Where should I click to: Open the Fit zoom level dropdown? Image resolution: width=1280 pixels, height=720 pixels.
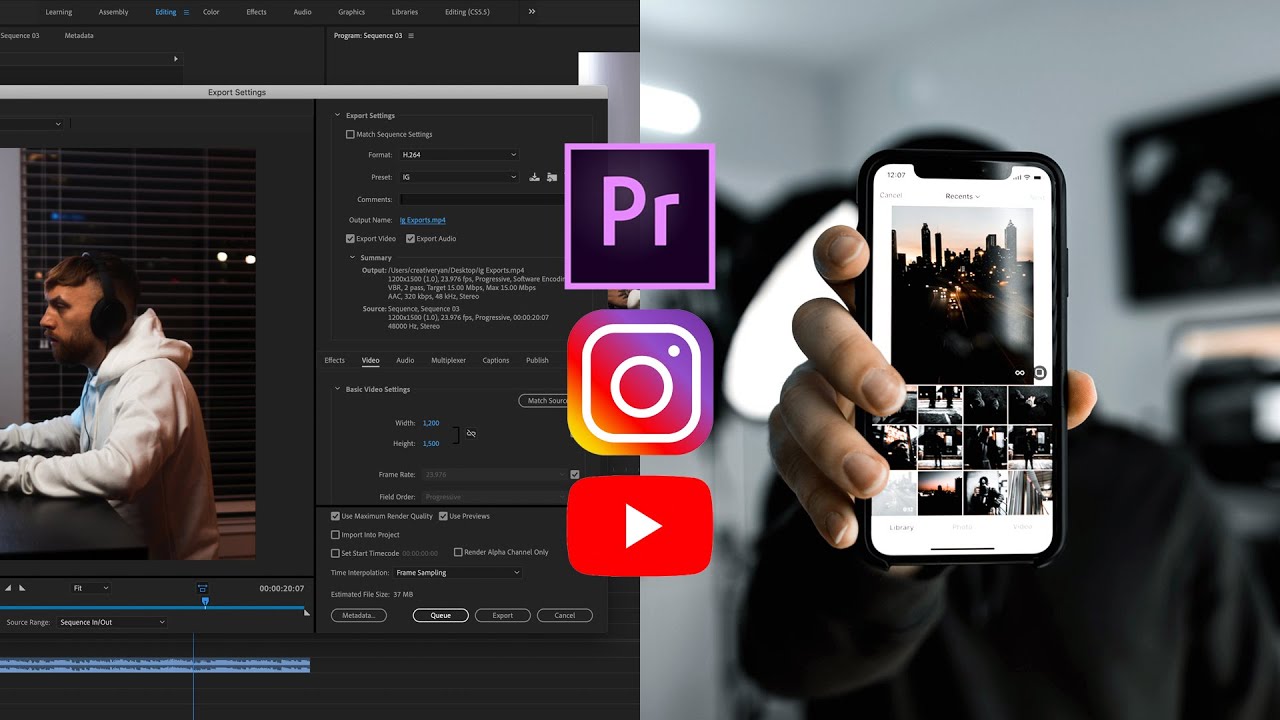pyautogui.click(x=90, y=588)
